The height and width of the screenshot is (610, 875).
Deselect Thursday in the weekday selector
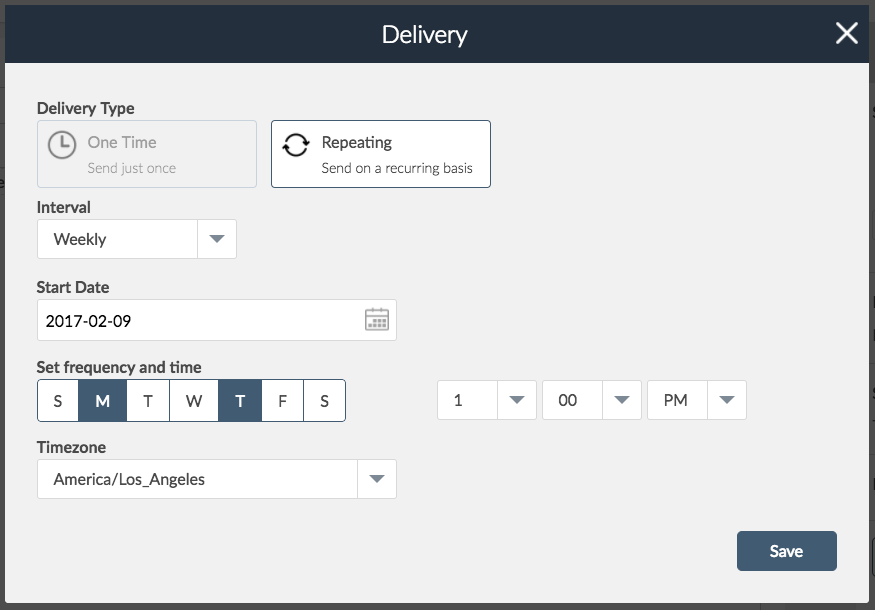pos(240,401)
